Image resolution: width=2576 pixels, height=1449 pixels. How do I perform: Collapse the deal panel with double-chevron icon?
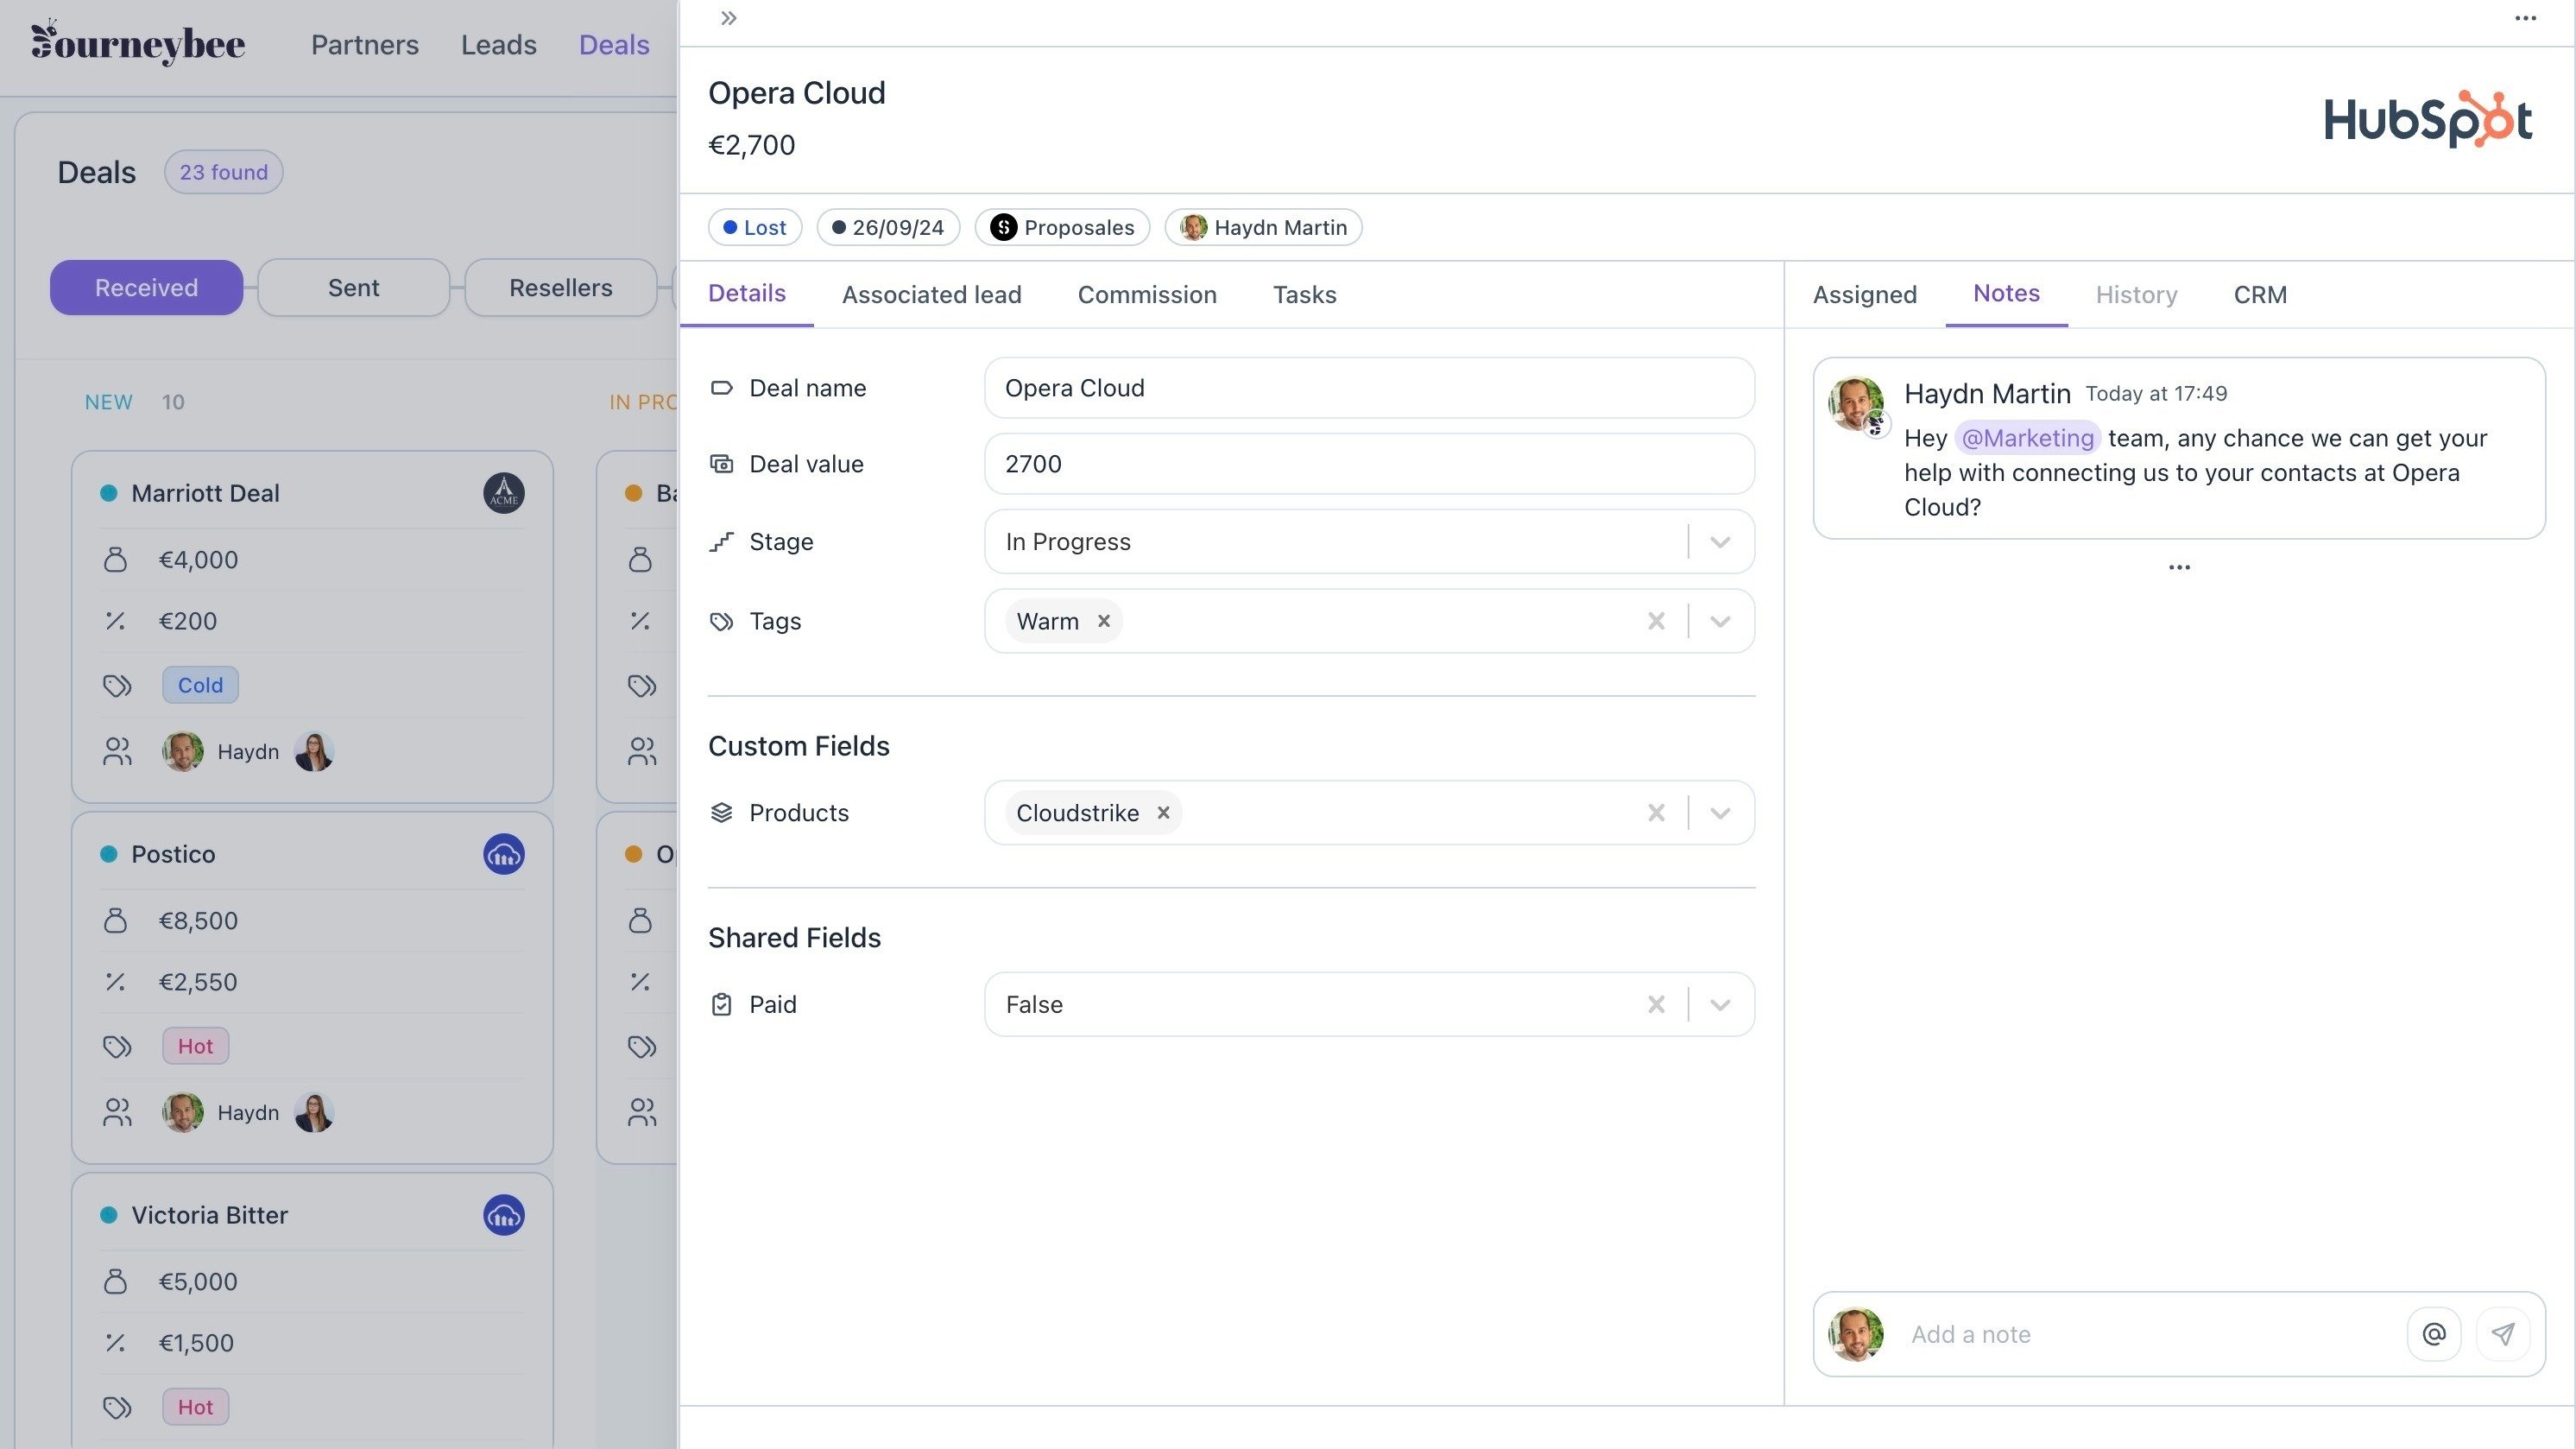[x=728, y=18]
